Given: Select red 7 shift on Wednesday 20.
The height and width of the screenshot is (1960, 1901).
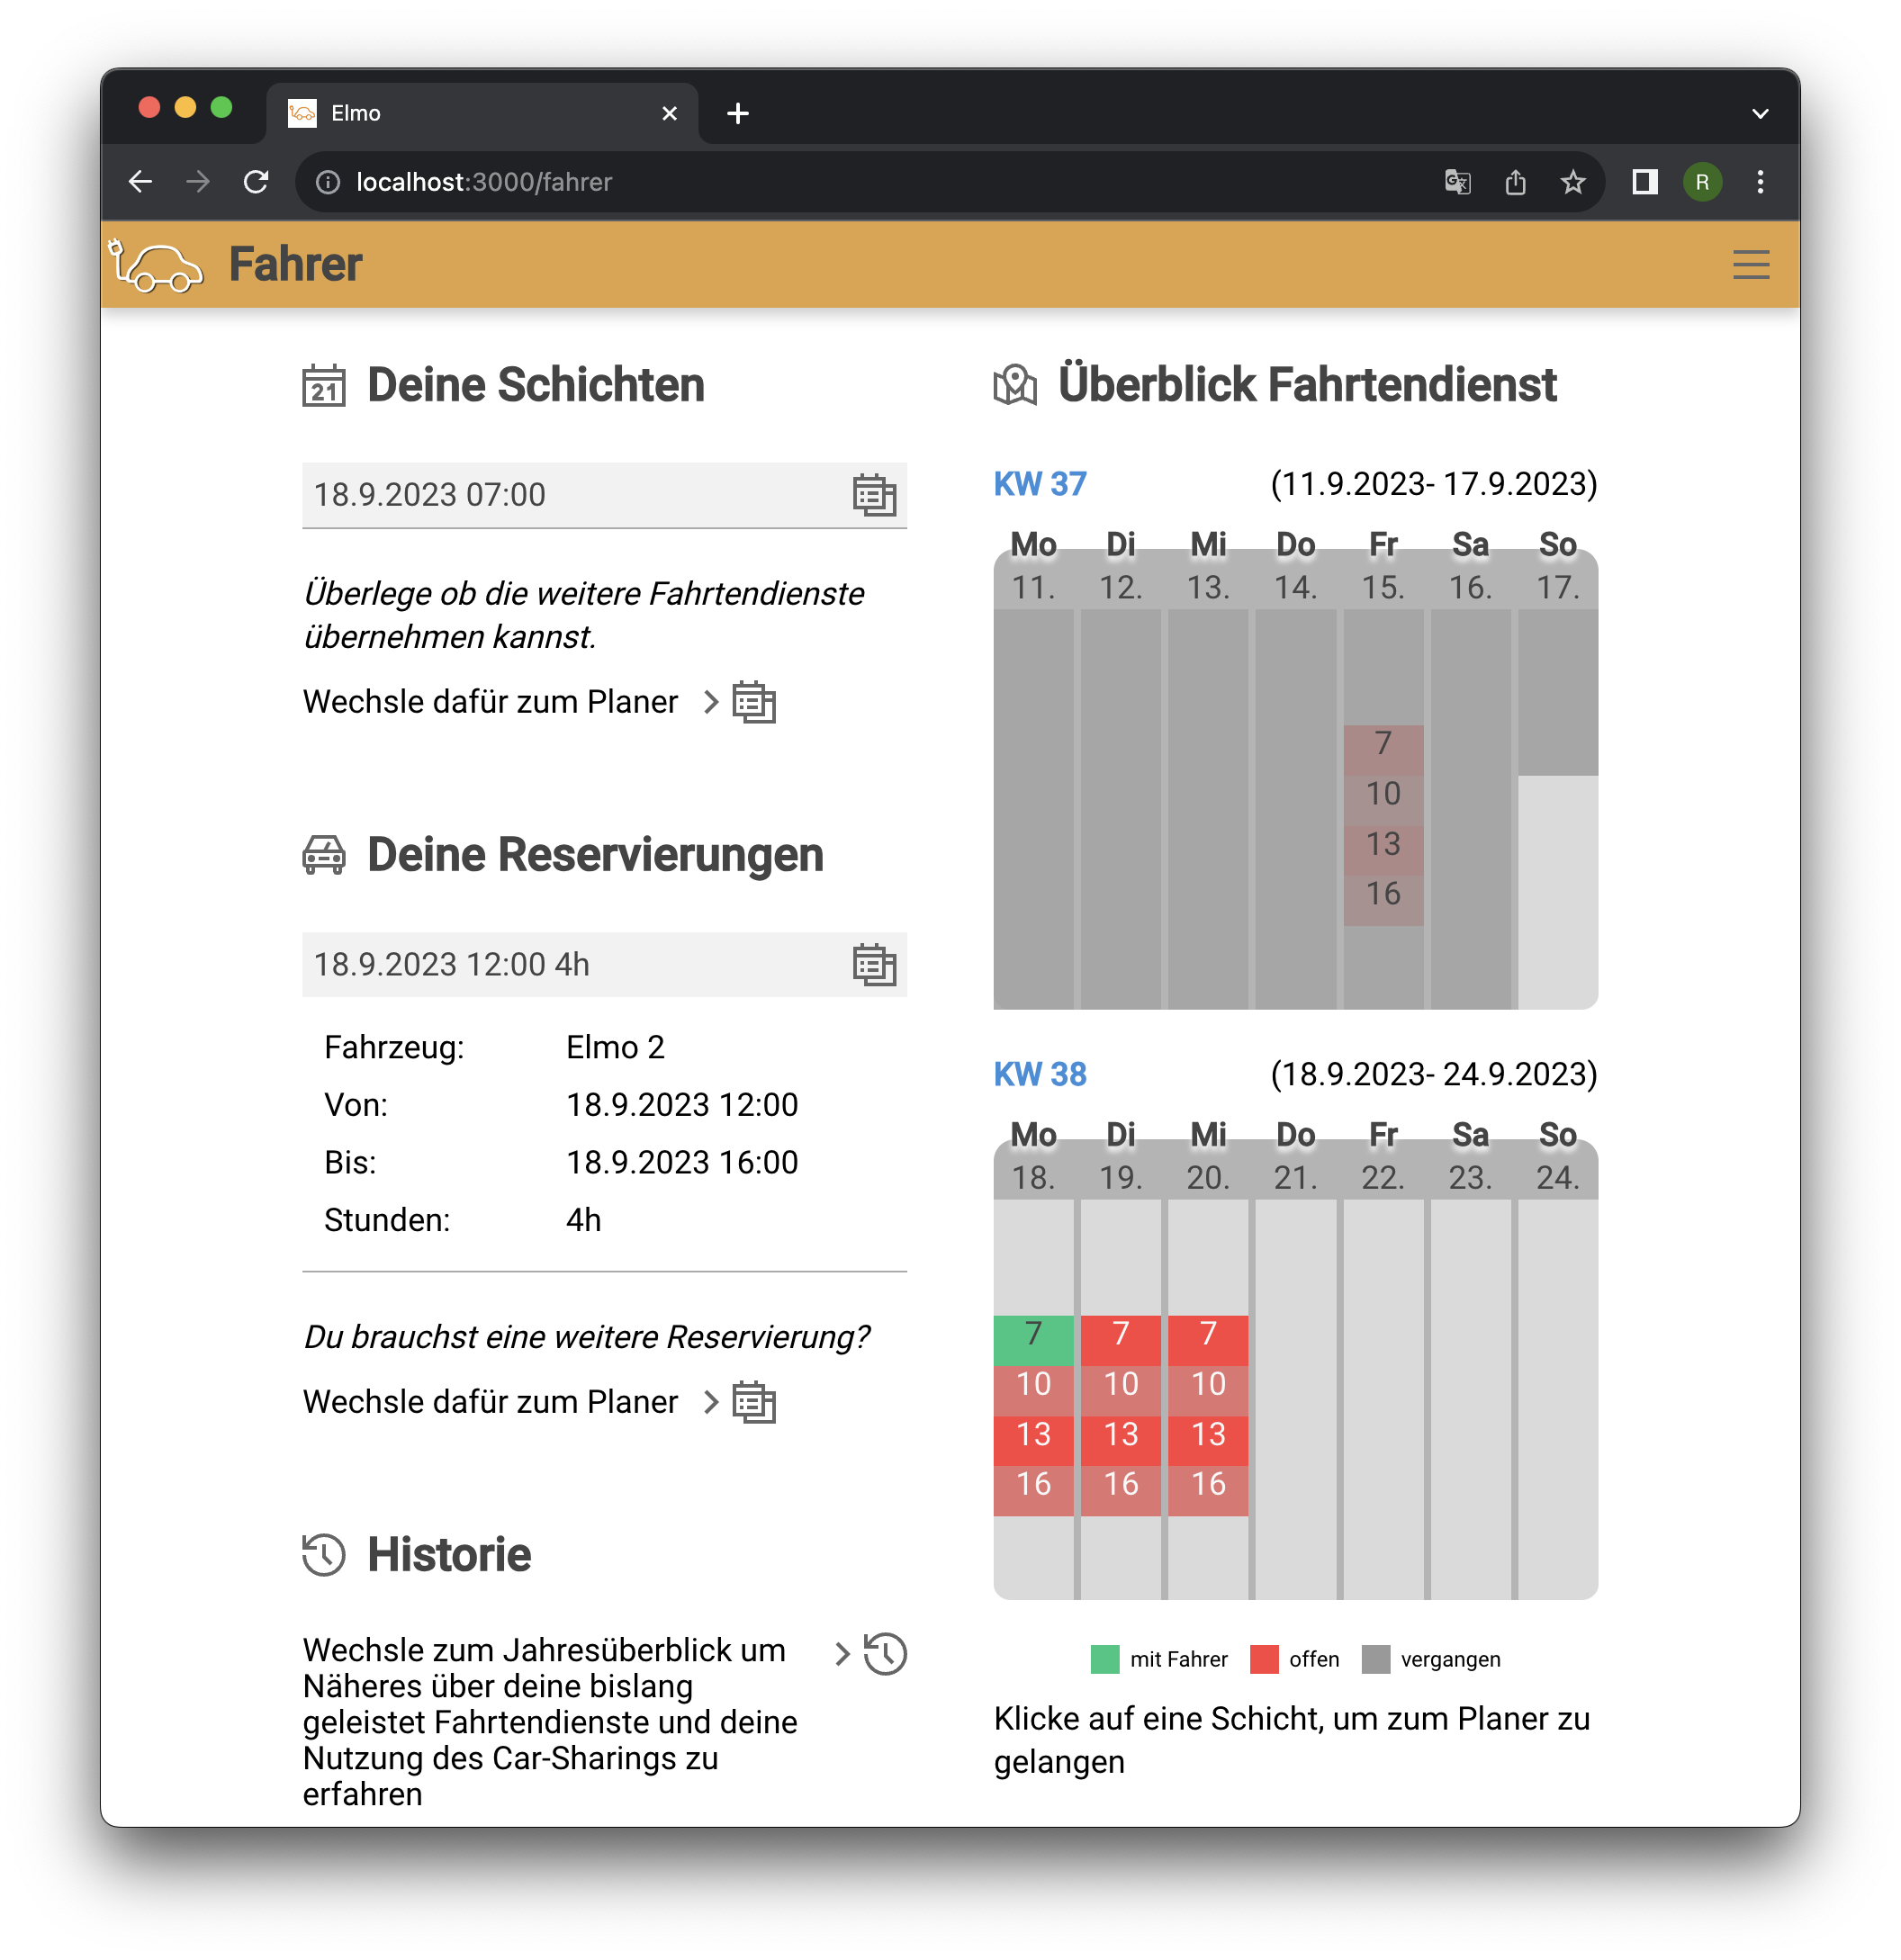Looking at the screenshot, I should (1207, 1340).
